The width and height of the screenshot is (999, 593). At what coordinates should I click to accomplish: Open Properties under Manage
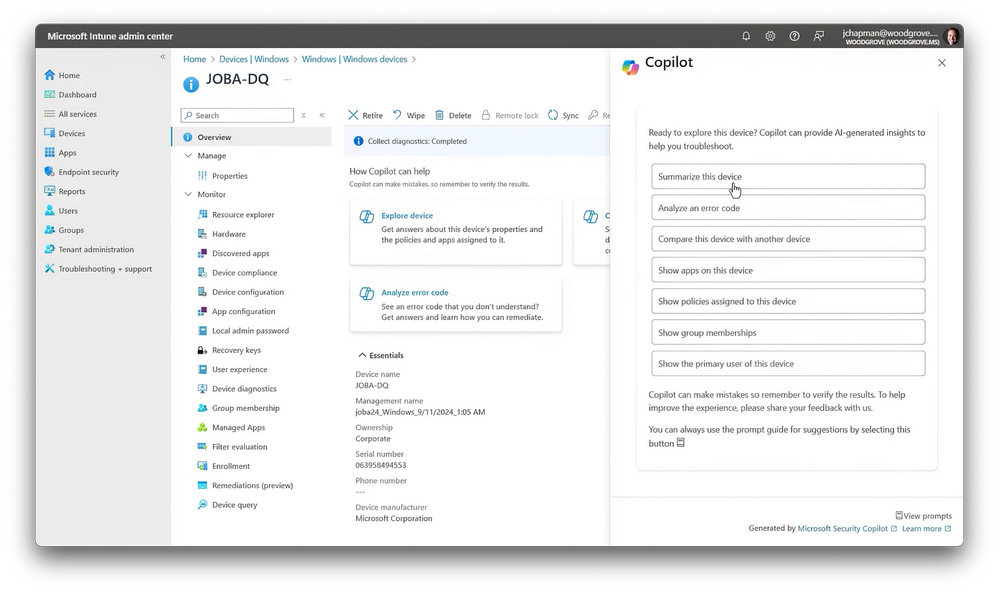pyautogui.click(x=229, y=176)
